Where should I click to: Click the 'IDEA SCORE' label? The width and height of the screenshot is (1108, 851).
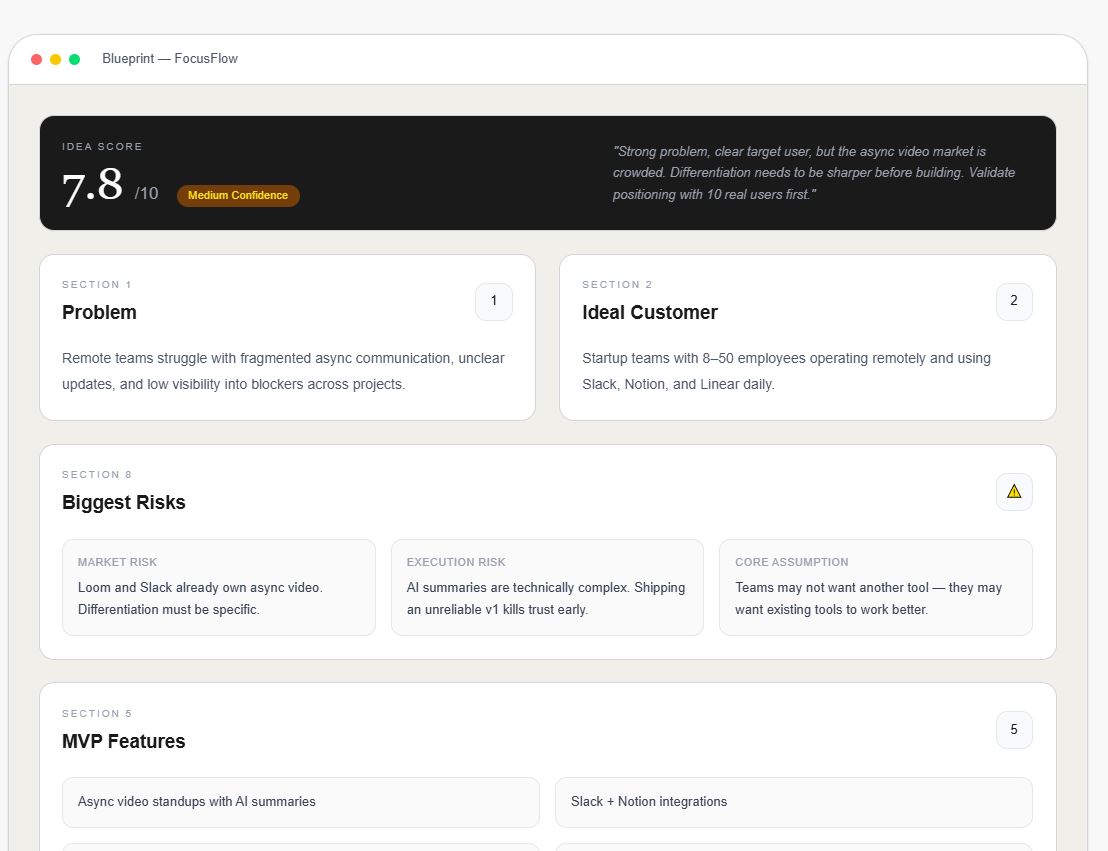point(102,146)
